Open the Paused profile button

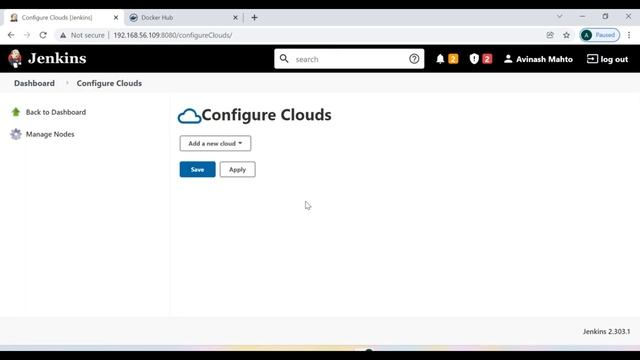click(x=599, y=35)
